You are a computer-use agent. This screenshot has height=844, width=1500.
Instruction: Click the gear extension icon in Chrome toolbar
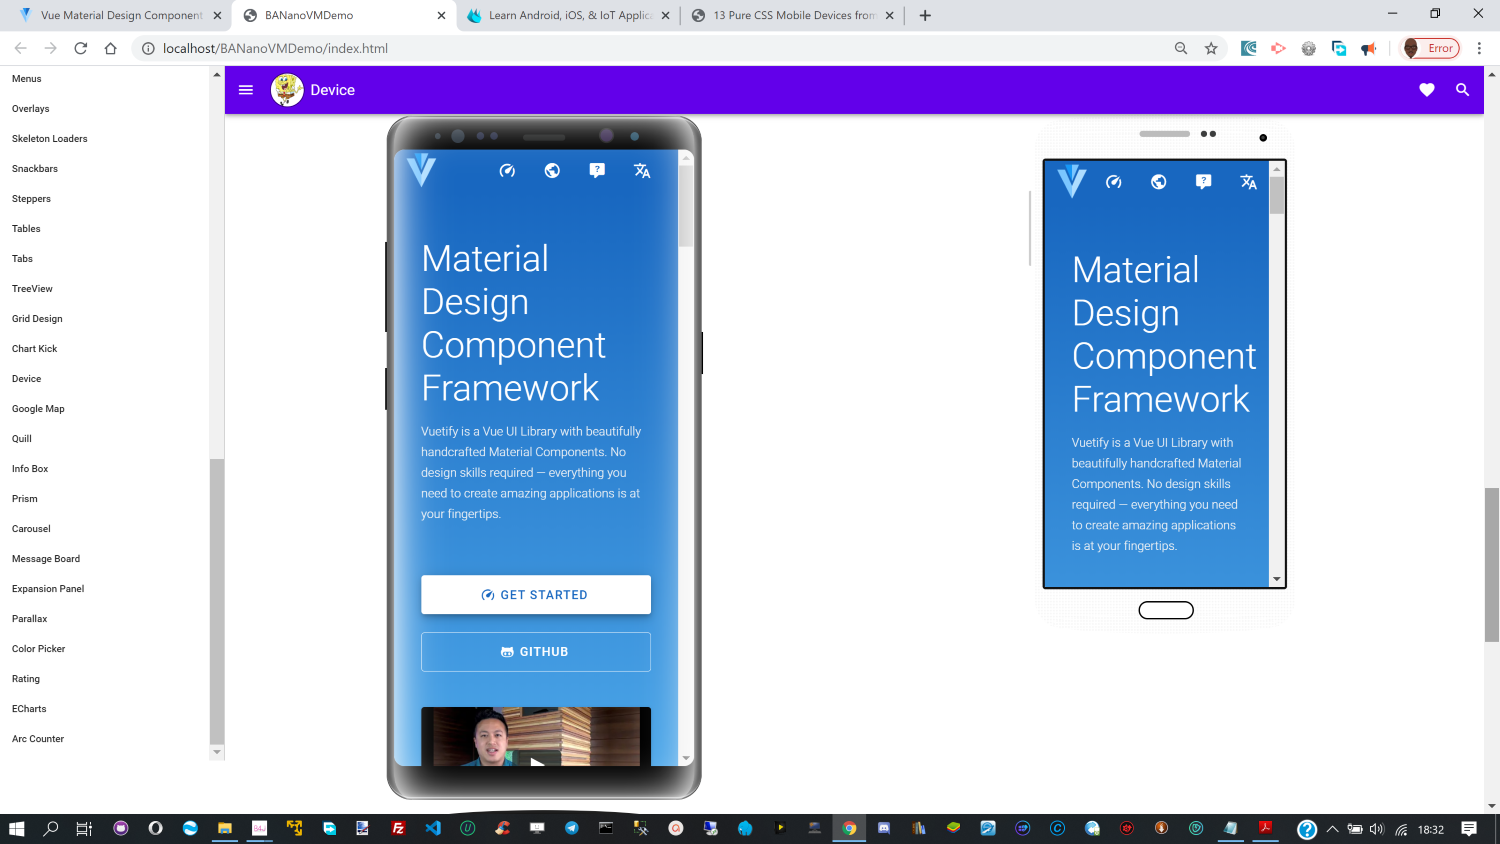coord(1308,48)
